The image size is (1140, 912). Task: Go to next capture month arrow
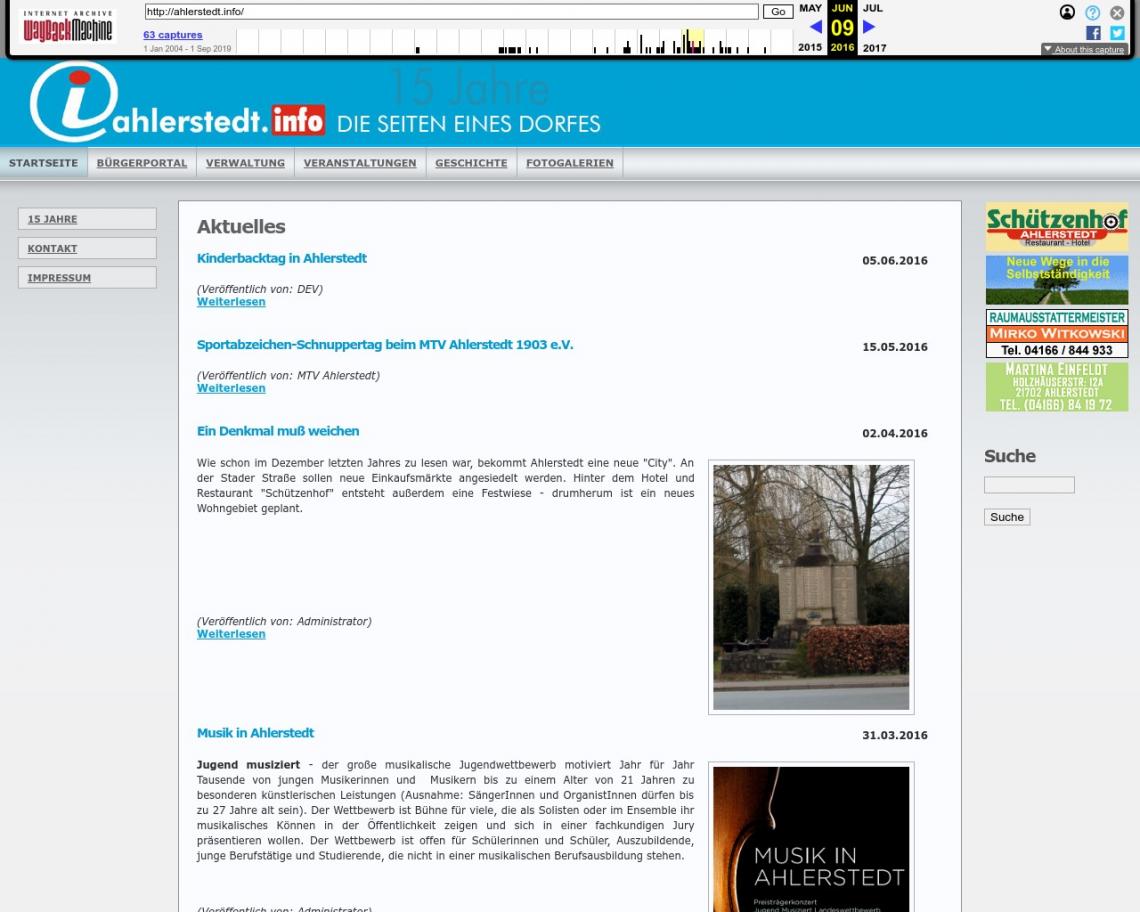(x=869, y=27)
